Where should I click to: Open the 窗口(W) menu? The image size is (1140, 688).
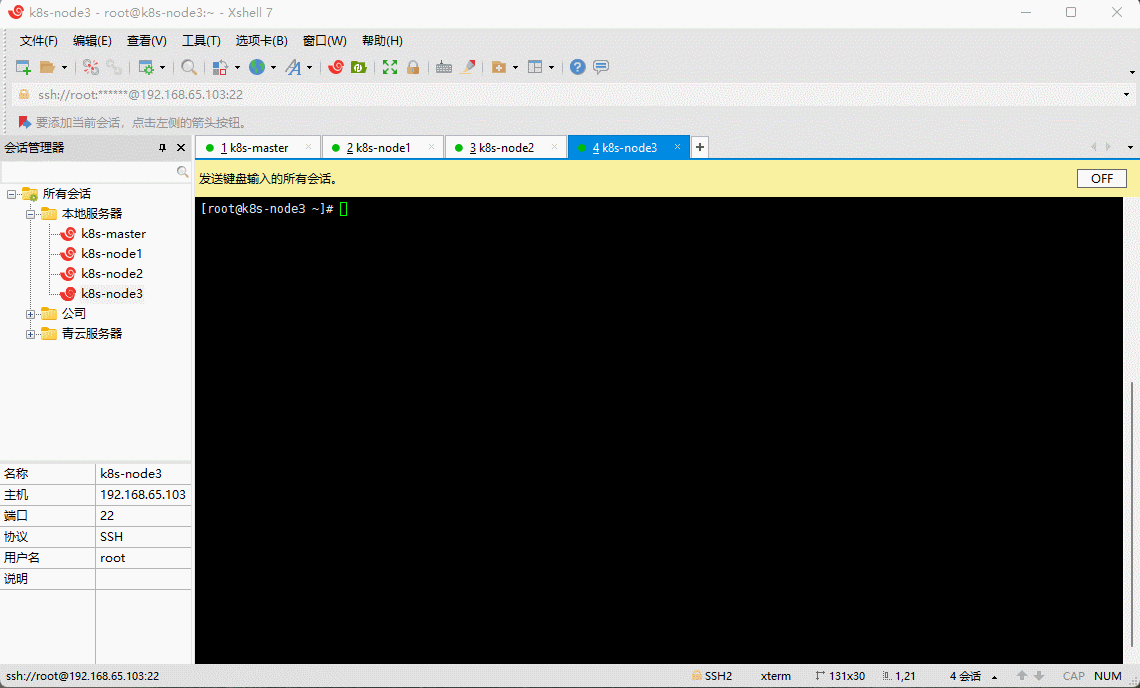pyautogui.click(x=325, y=41)
